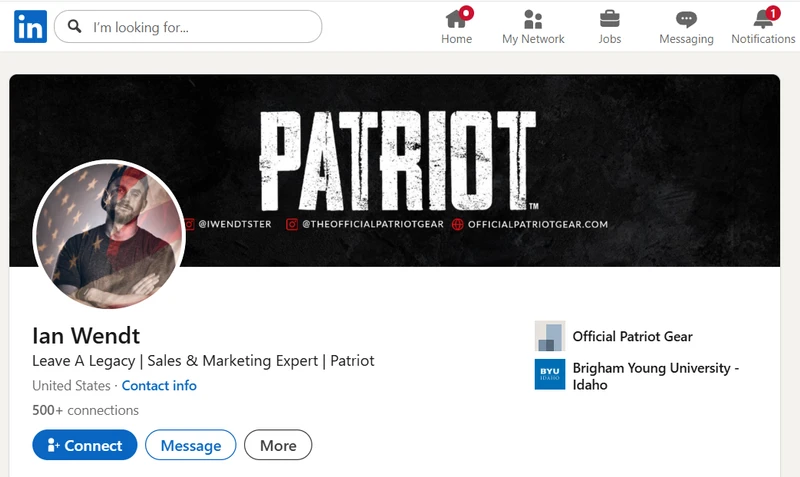Viewport: 800px width, 477px height.
Task: Click the Notifications tab label
Action: (763, 39)
